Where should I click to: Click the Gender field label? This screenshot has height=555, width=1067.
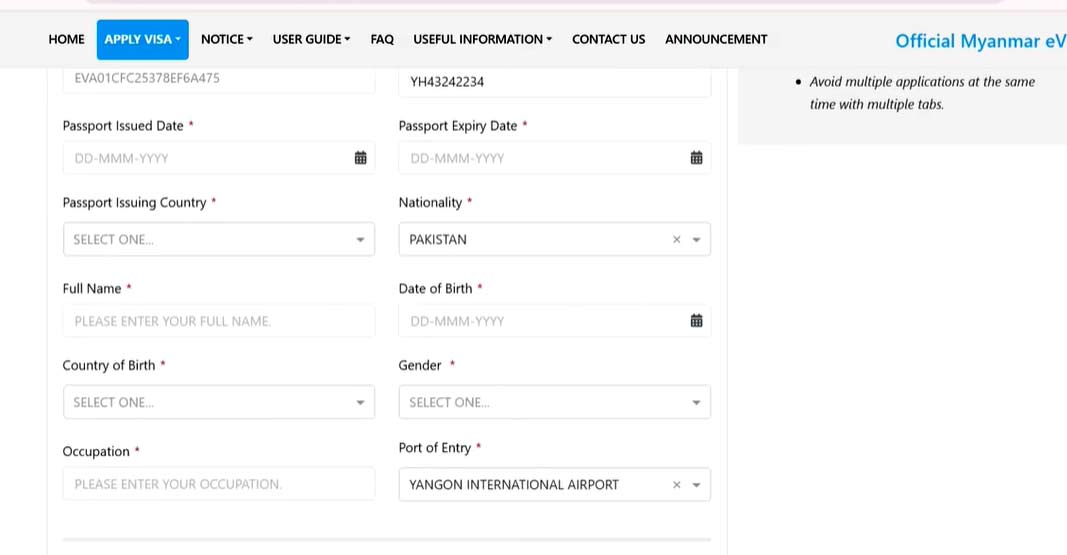(420, 365)
